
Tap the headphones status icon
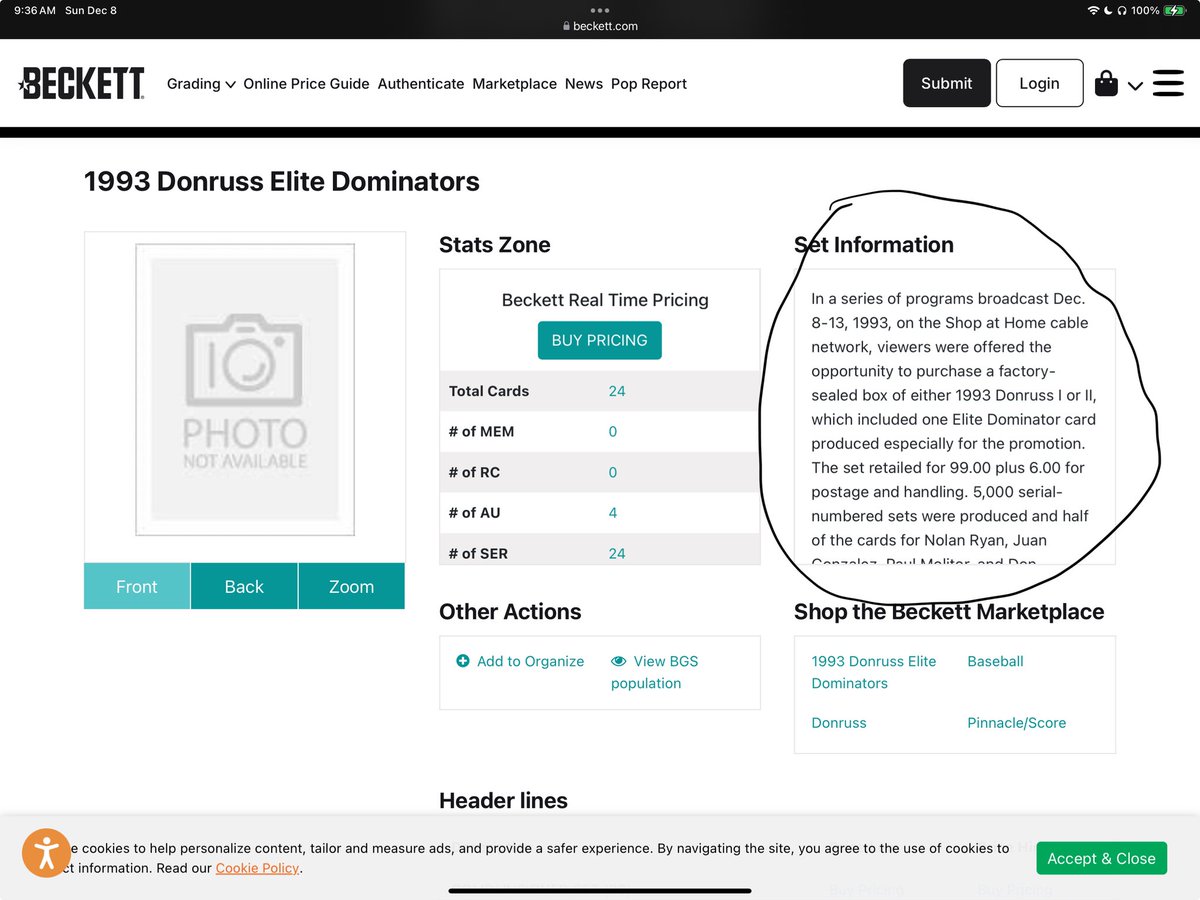[x=1122, y=11]
